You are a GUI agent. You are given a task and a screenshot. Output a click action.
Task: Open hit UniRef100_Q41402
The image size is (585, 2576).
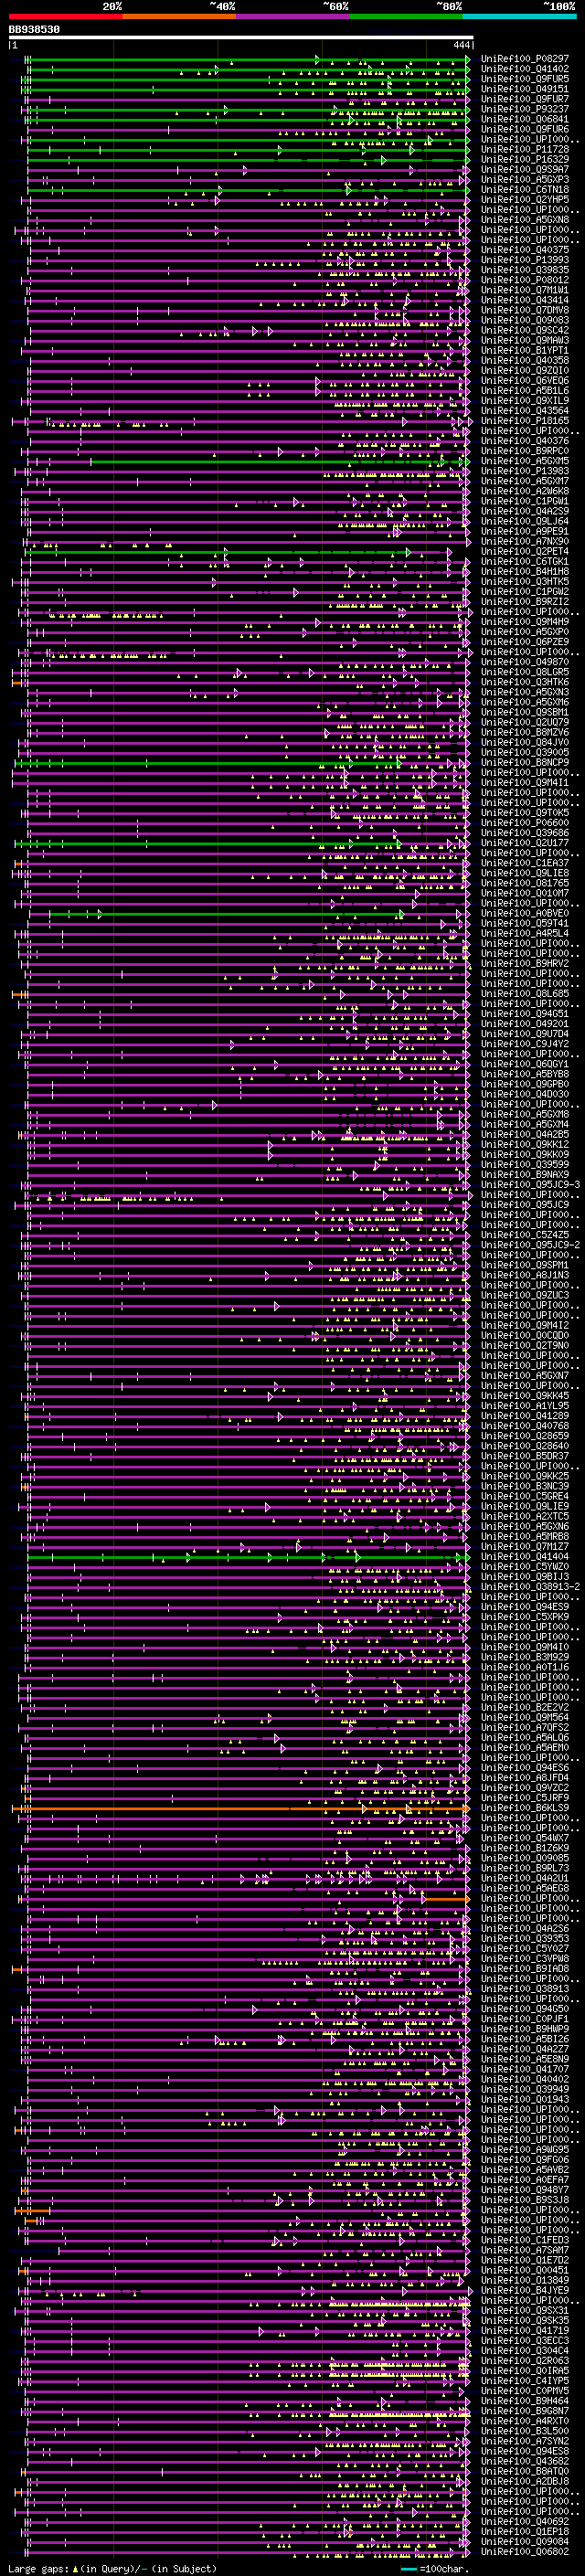524,69
